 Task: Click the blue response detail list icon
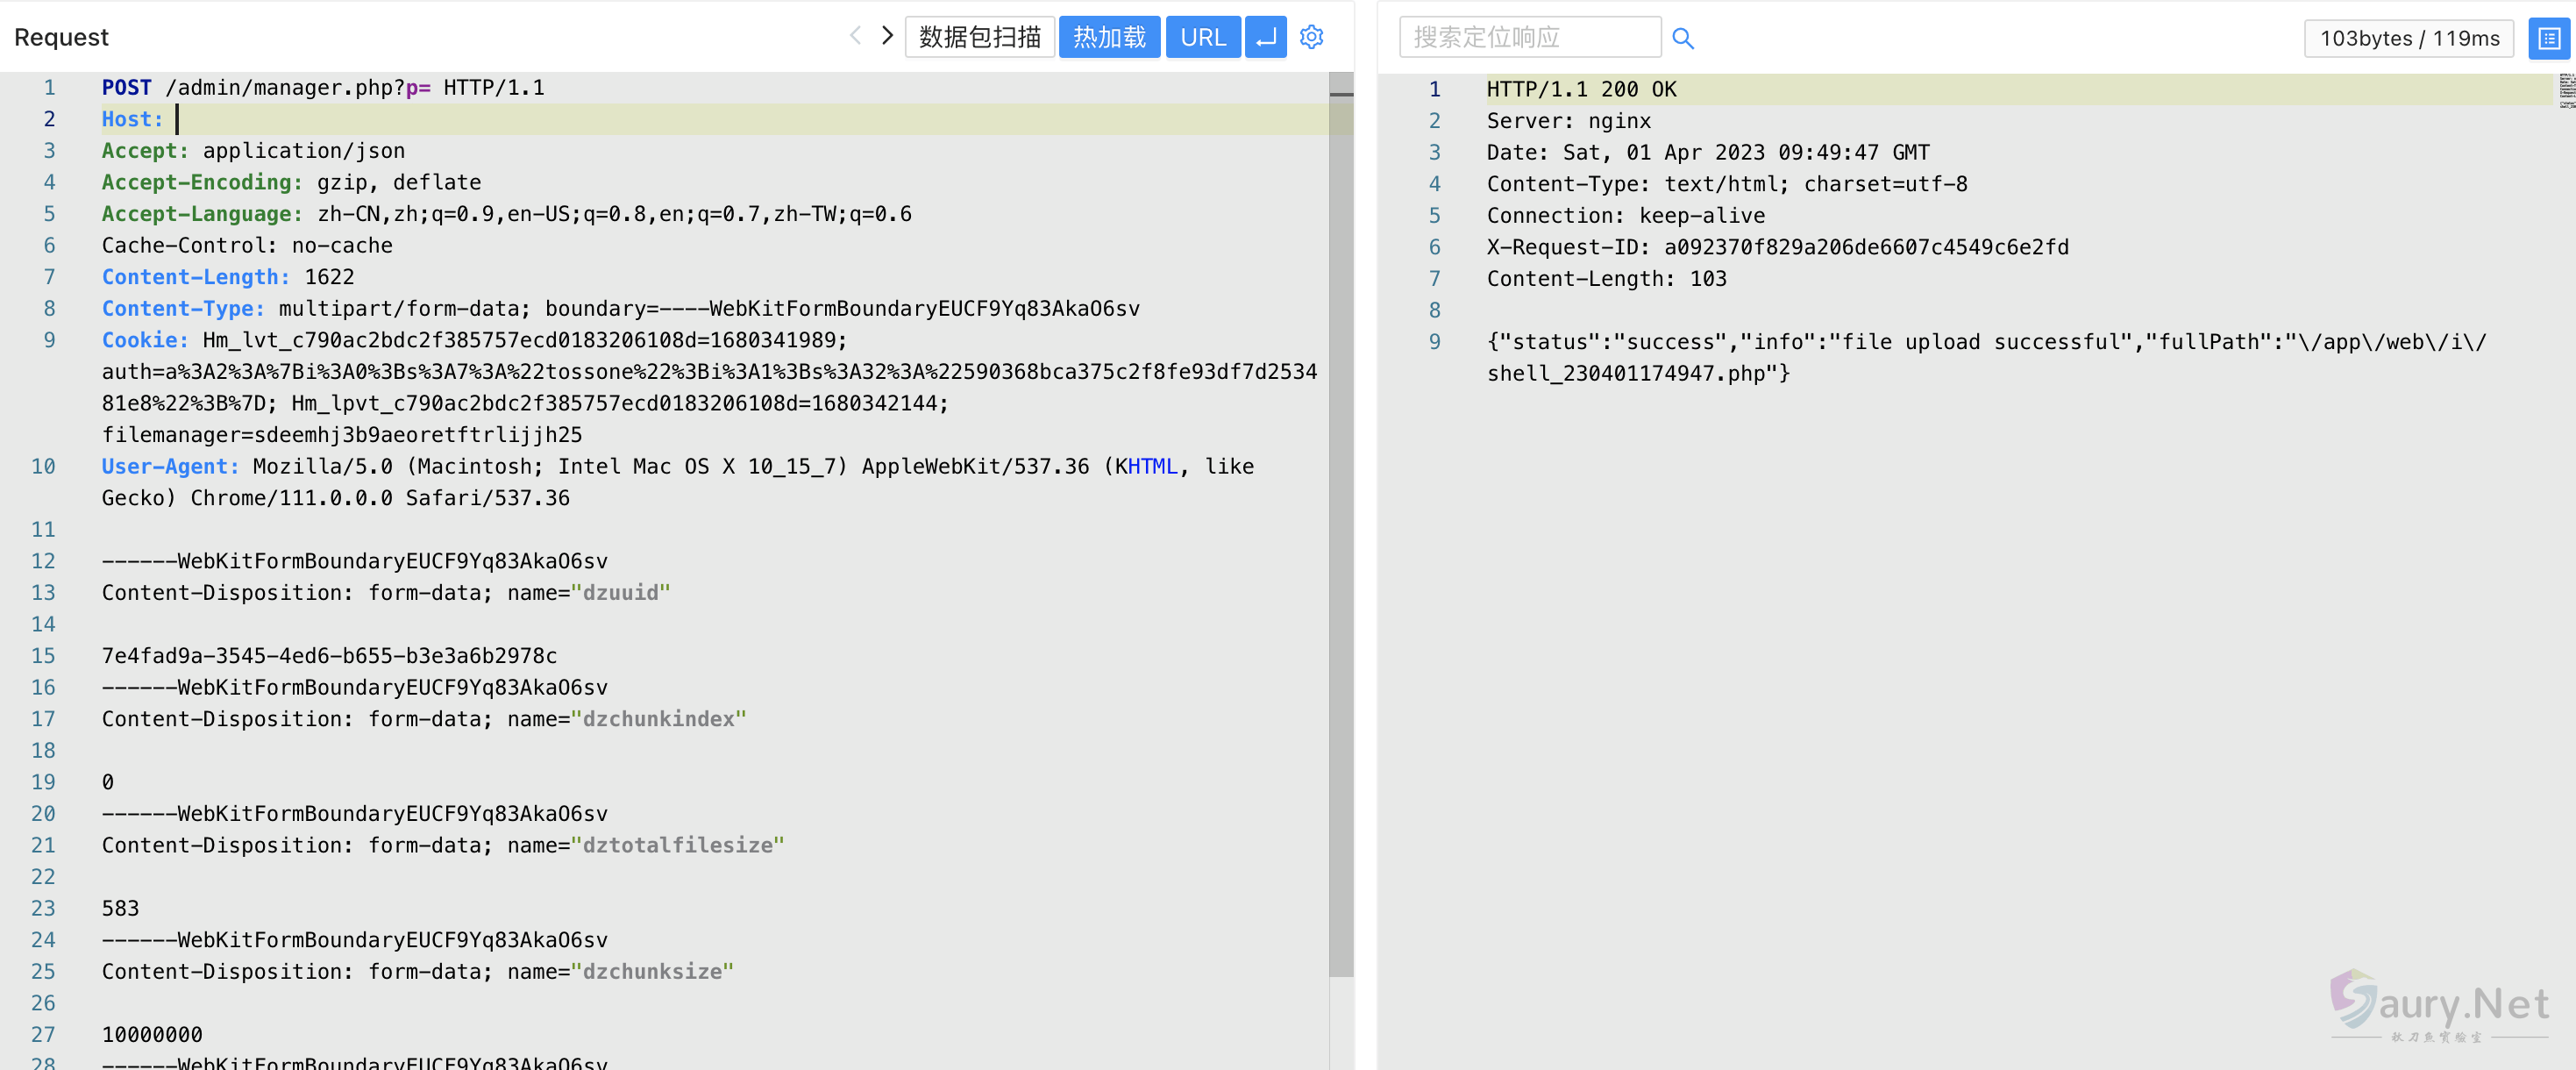[x=2548, y=38]
